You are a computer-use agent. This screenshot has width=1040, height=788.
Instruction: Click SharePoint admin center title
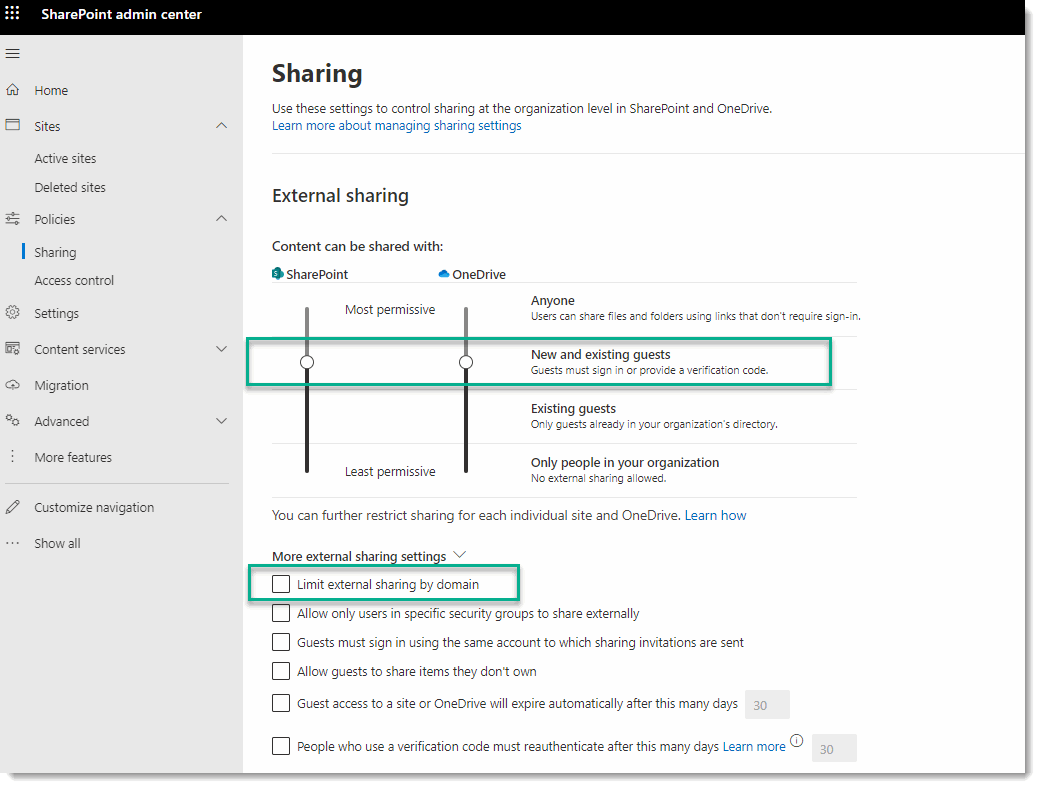pyautogui.click(x=121, y=14)
